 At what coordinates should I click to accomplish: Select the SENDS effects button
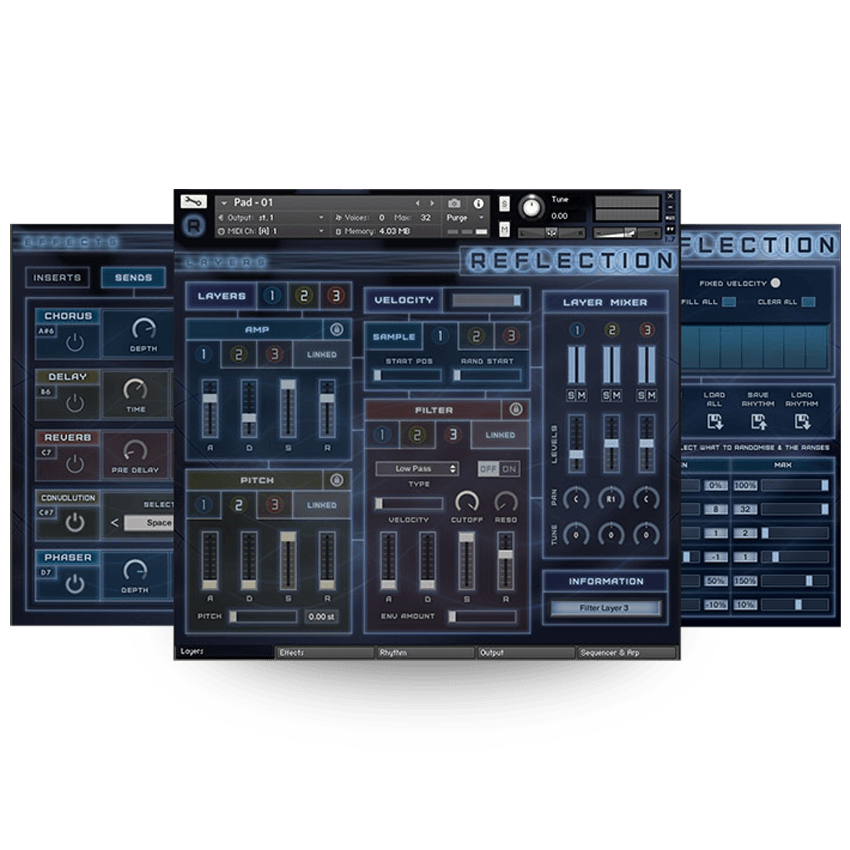point(133,278)
